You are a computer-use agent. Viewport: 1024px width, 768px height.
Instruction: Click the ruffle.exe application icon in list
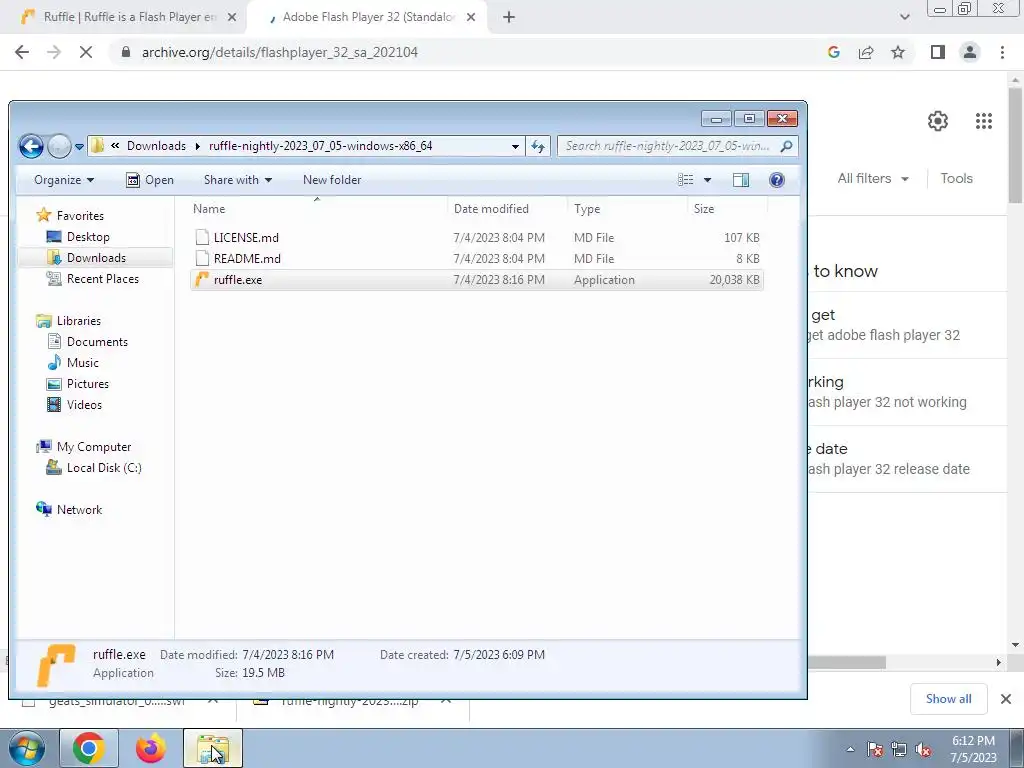(x=202, y=280)
